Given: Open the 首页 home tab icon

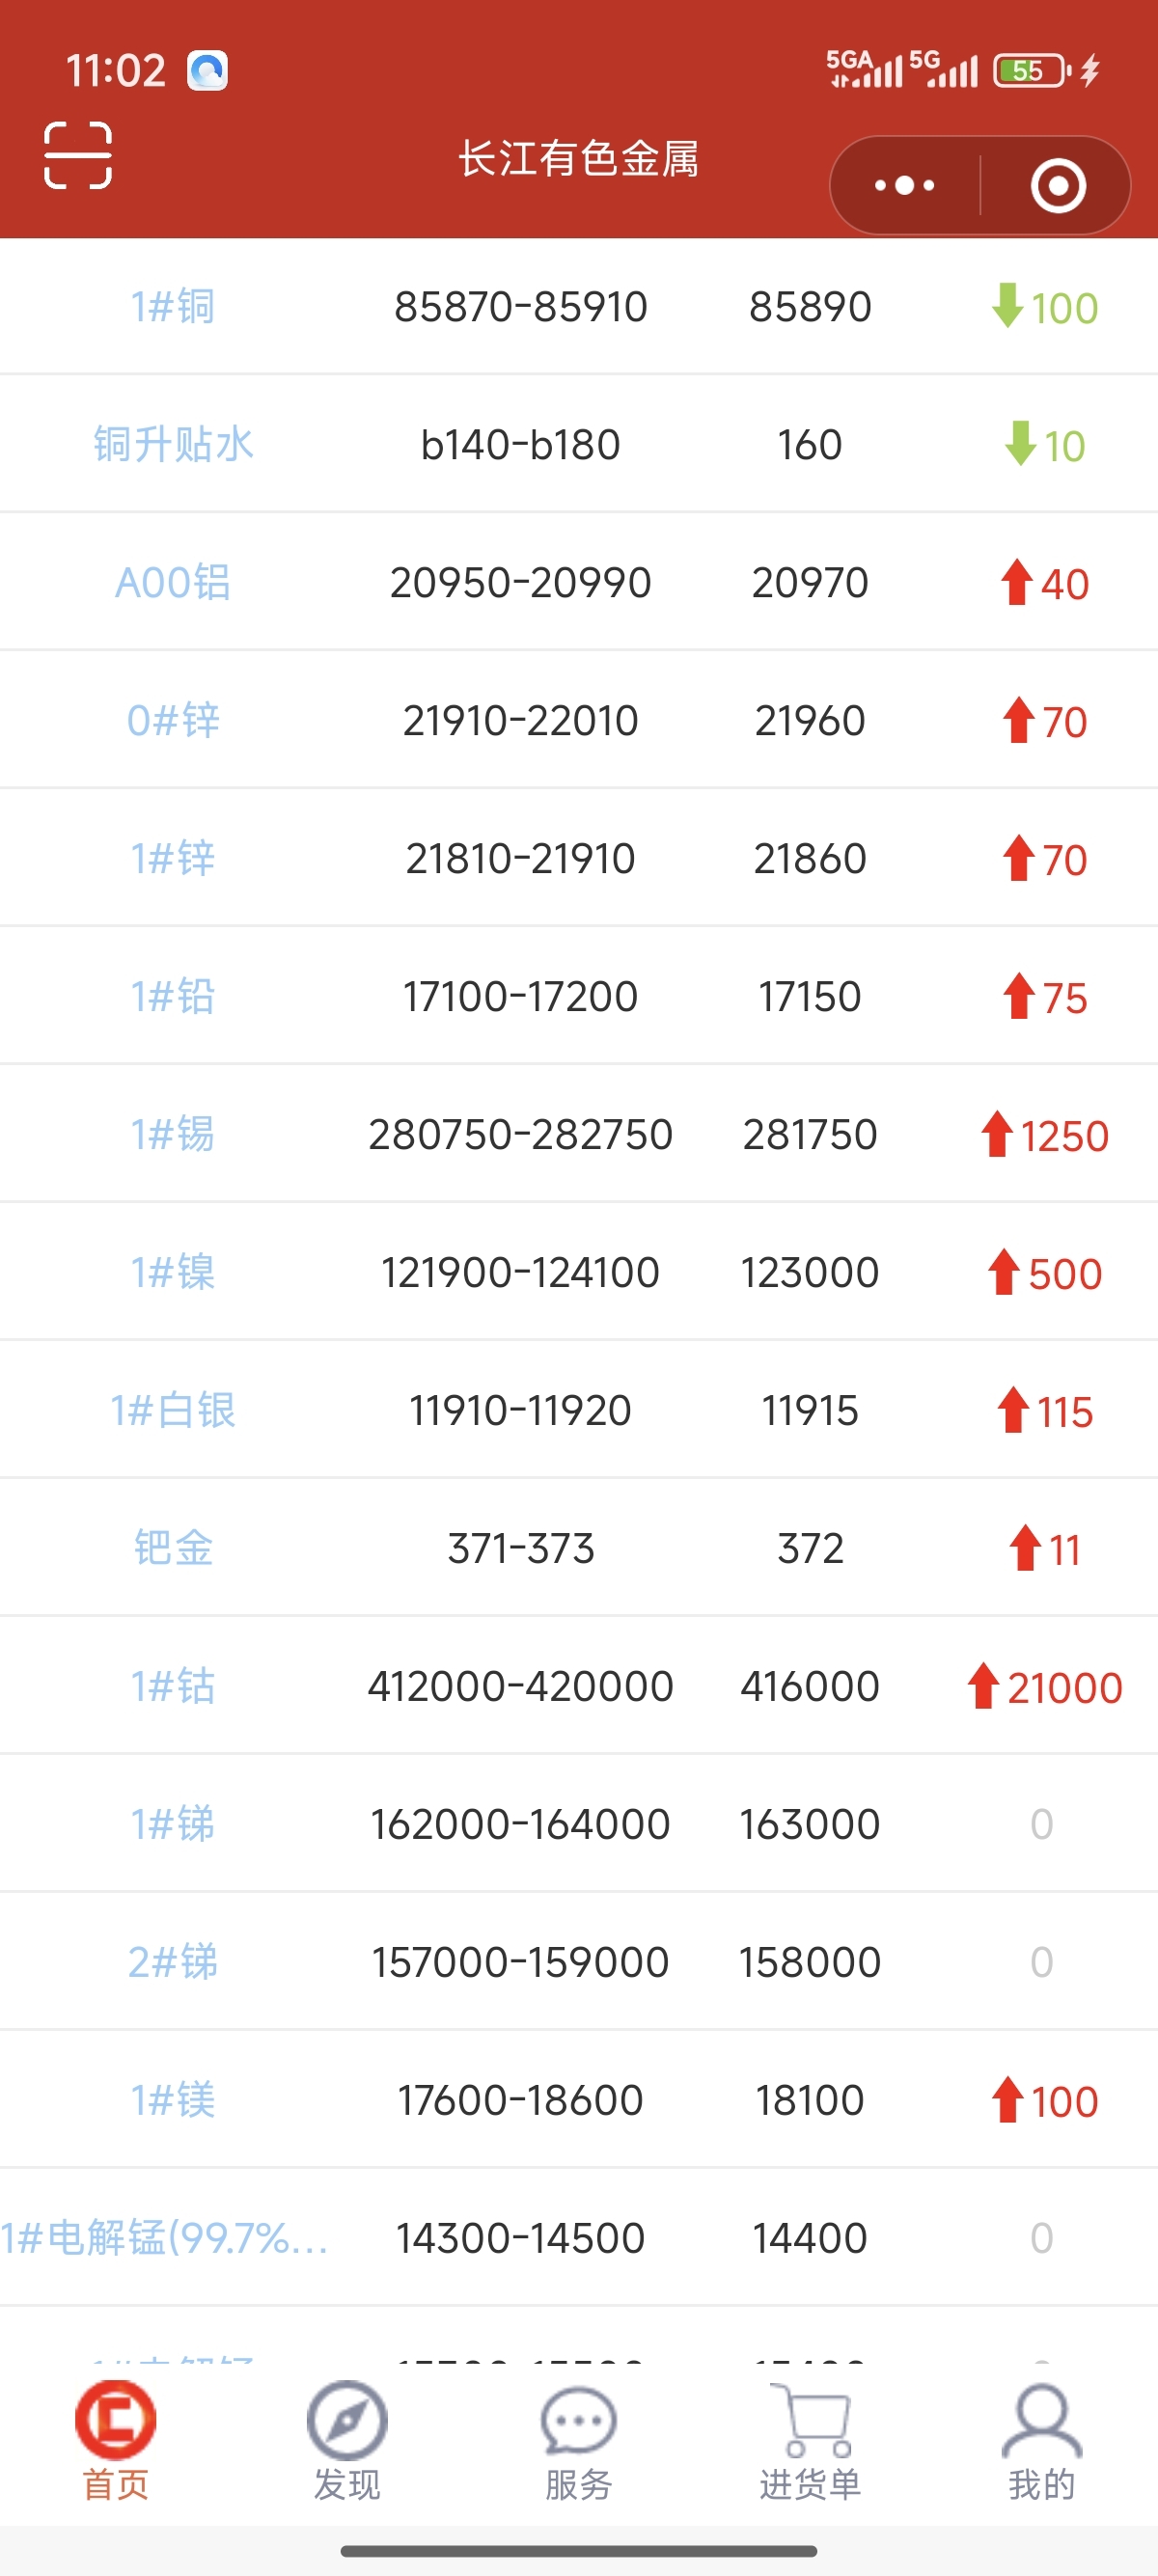Looking at the screenshot, I should (115, 2420).
